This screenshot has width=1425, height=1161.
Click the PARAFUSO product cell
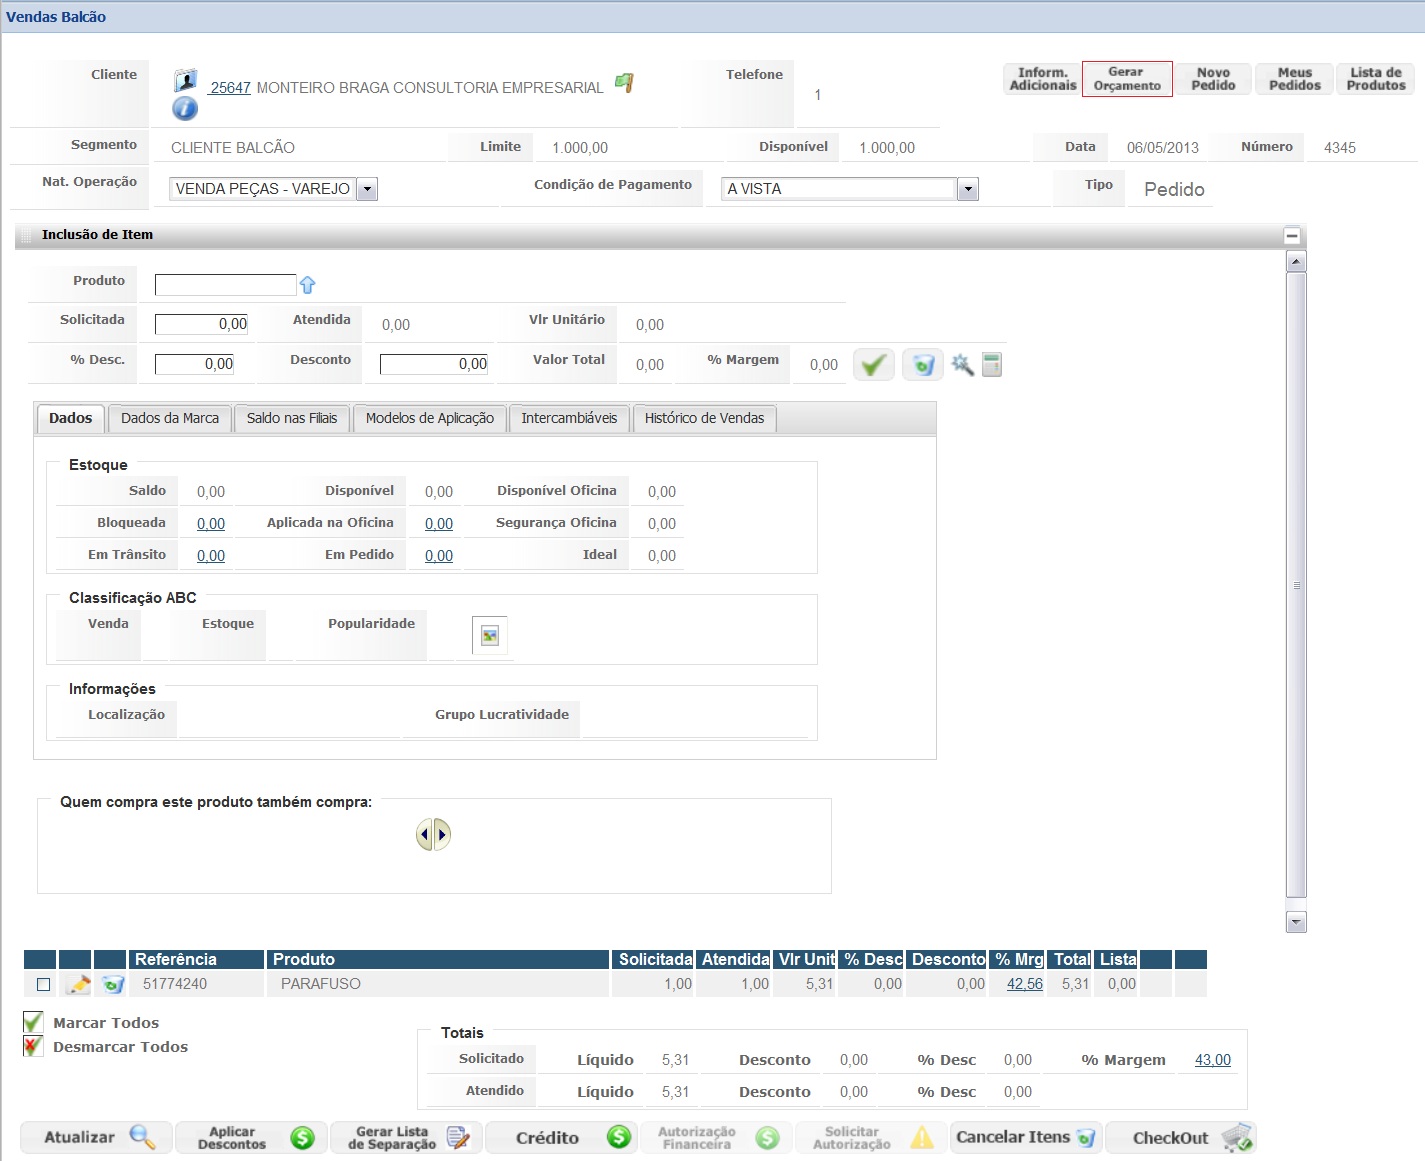[439, 984]
